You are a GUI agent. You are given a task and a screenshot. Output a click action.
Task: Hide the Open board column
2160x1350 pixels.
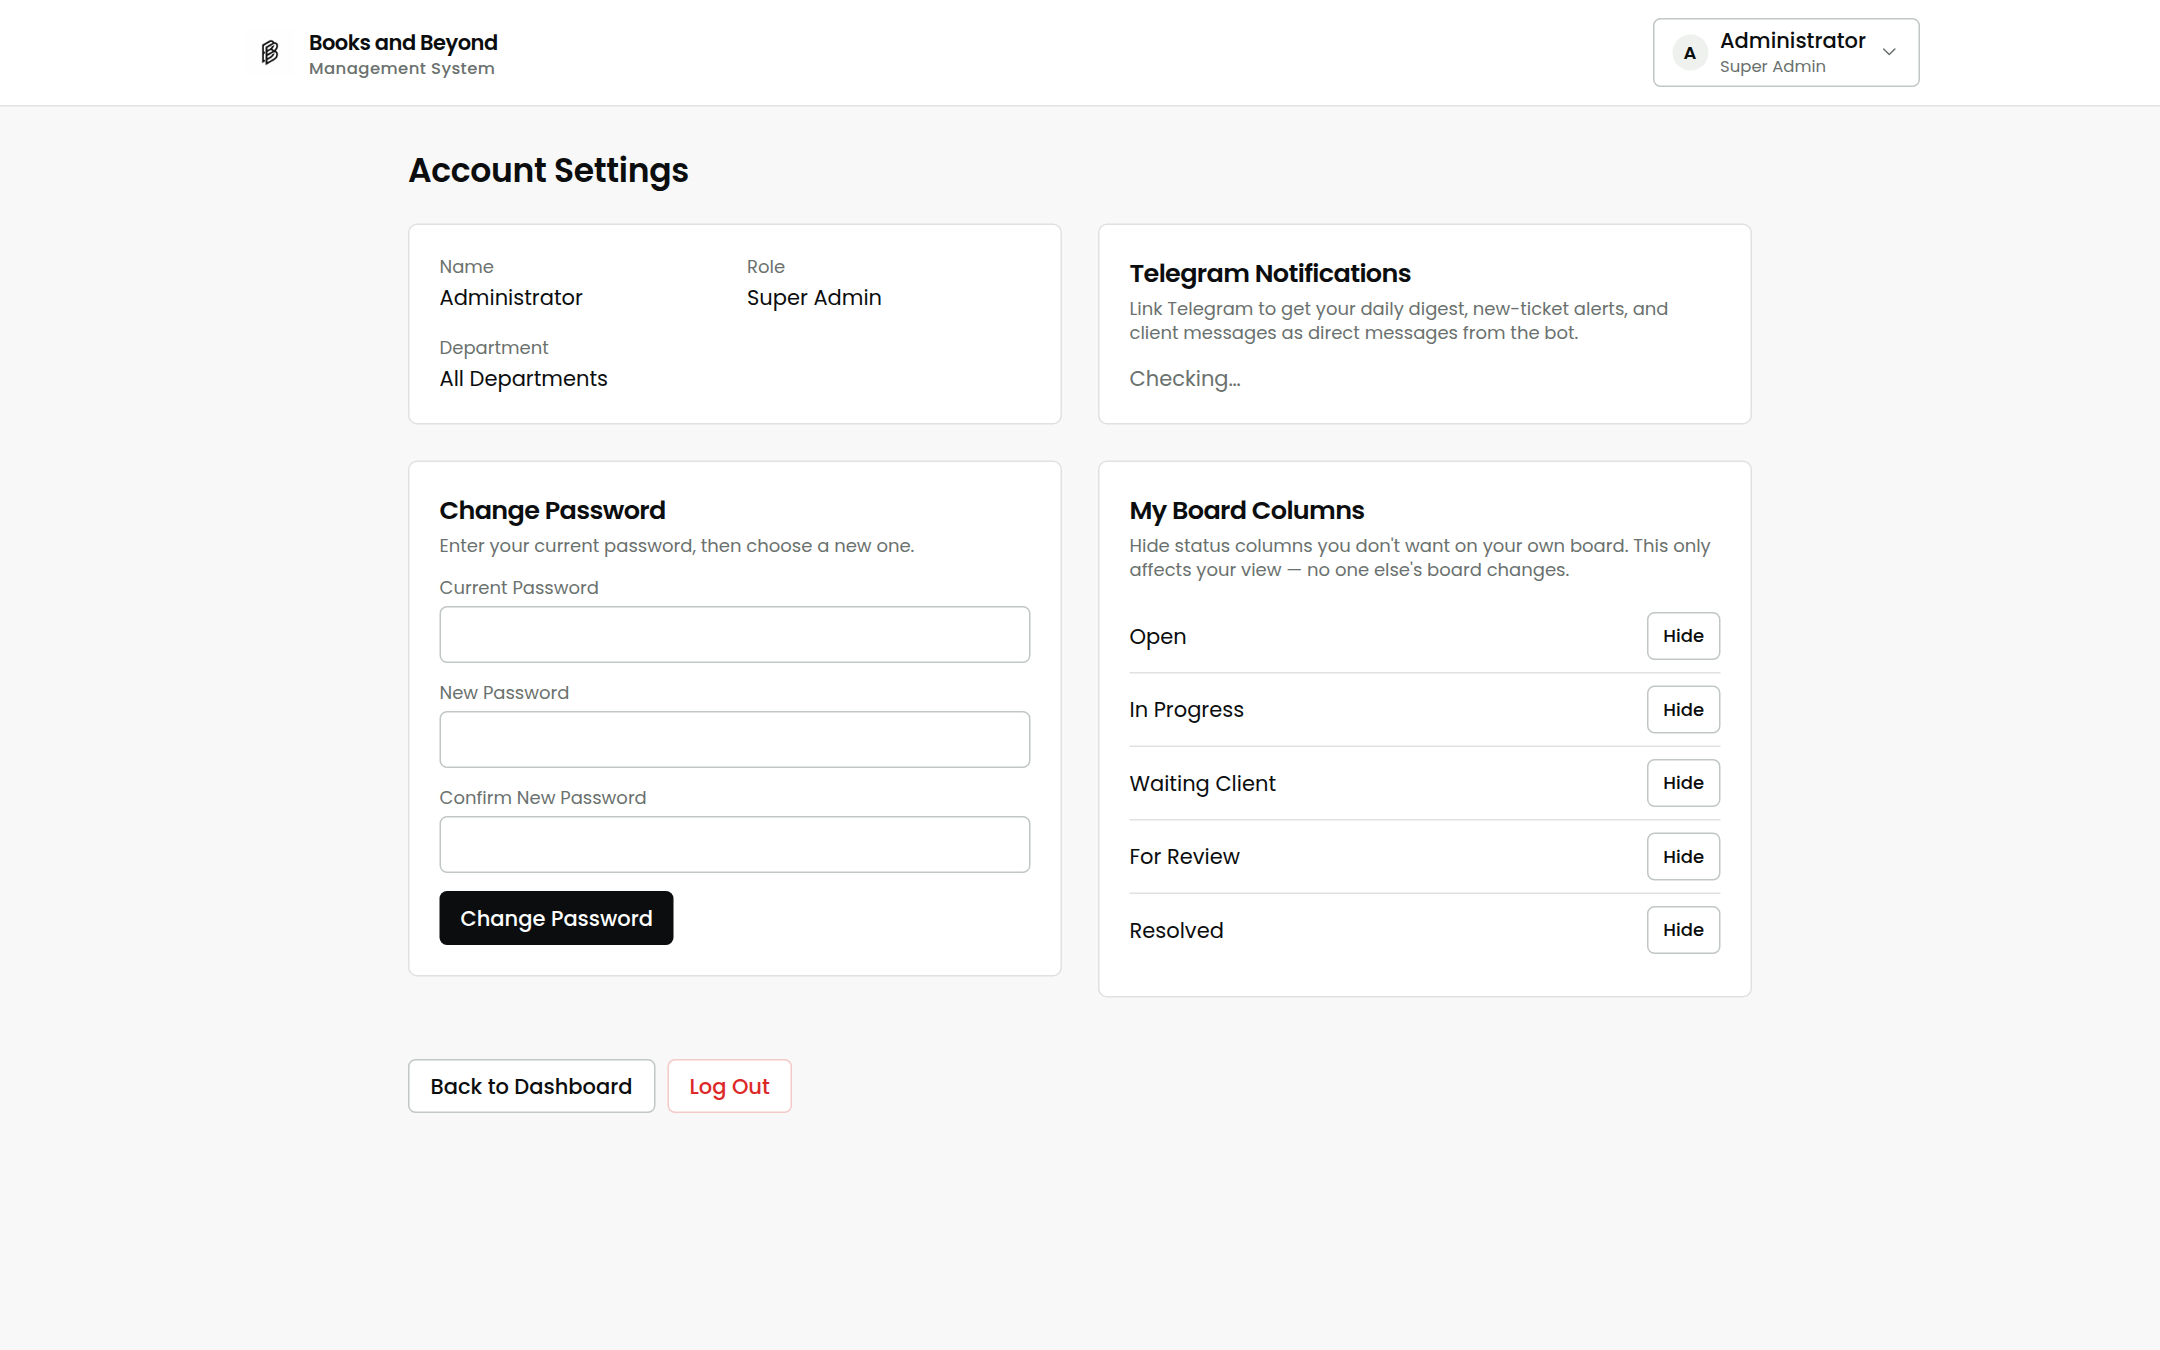1683,636
